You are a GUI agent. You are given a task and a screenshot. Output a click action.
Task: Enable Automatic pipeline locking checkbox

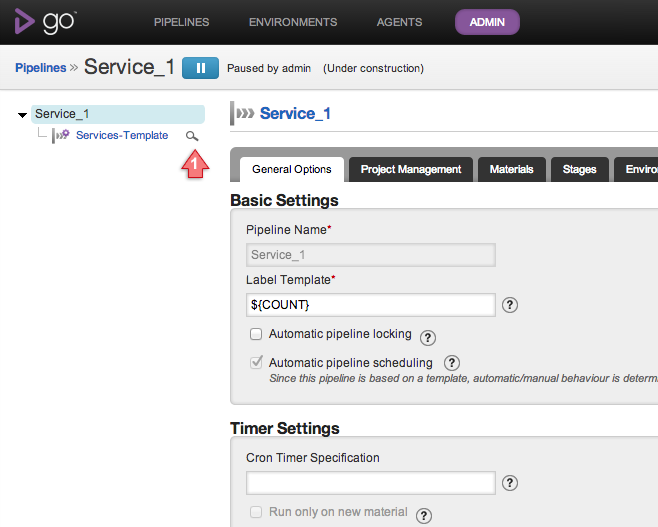(256, 334)
